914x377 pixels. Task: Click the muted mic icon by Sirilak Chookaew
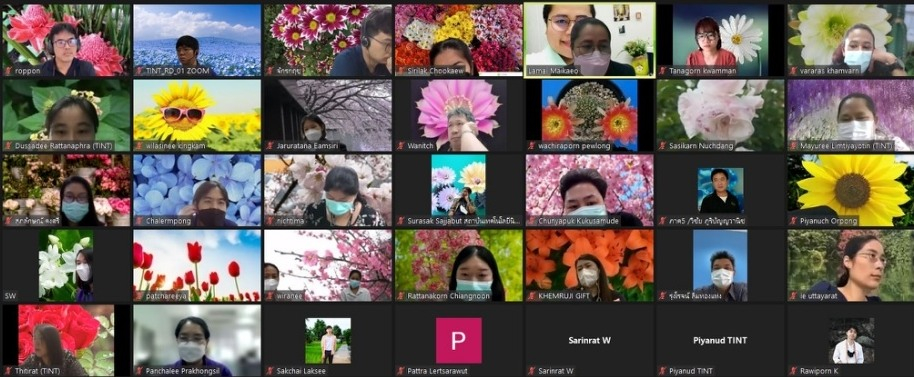click(x=401, y=71)
